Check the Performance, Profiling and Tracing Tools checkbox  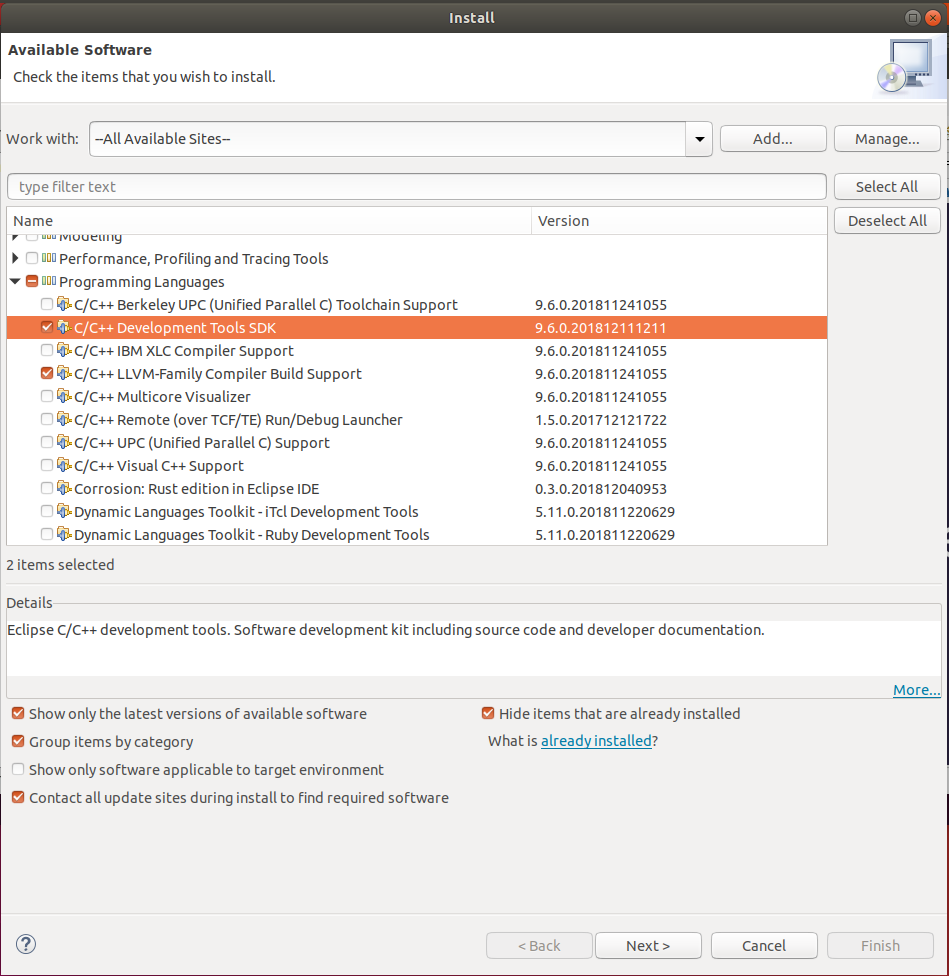[x=32, y=258]
